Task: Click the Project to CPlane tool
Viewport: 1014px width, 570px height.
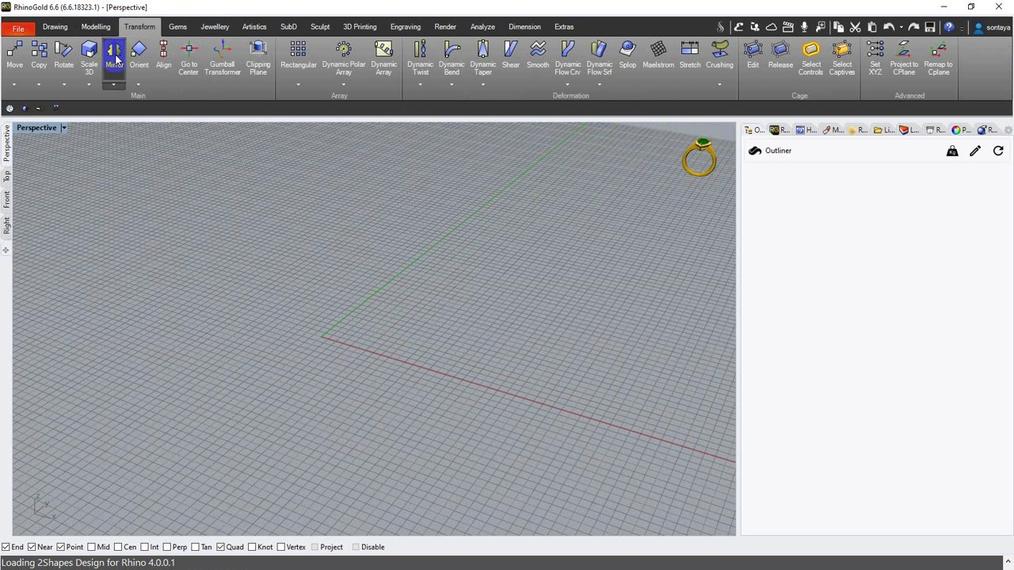Action: (x=904, y=58)
